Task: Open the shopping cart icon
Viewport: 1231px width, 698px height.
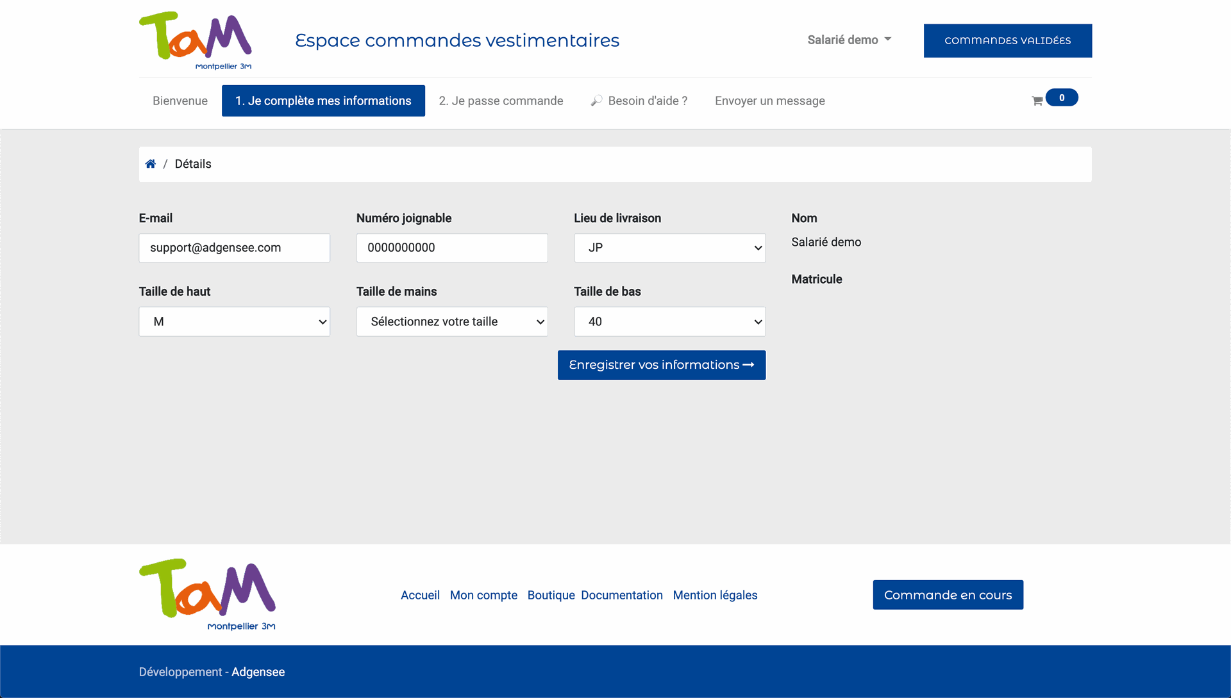Action: point(1037,101)
